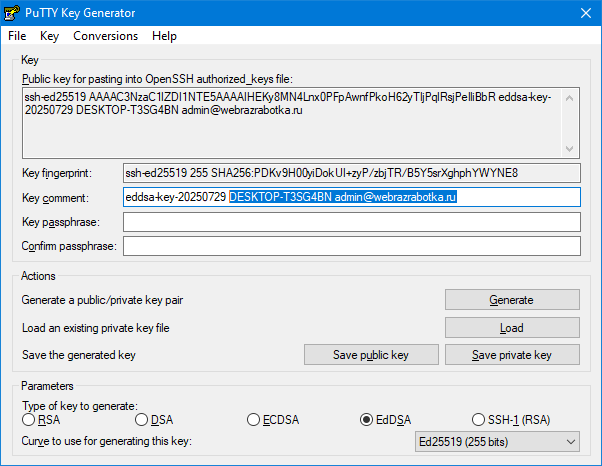Select the ECDSA key type
The height and width of the screenshot is (466, 602).
pyautogui.click(x=254, y=420)
